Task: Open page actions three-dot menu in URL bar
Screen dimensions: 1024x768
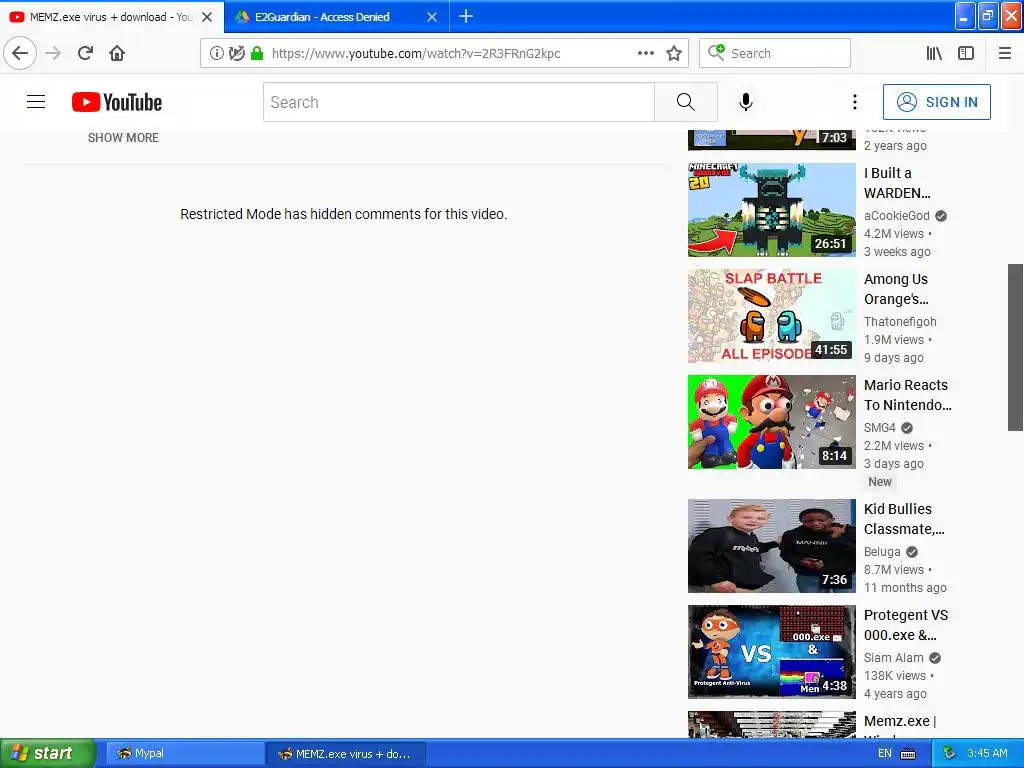Action: point(645,53)
